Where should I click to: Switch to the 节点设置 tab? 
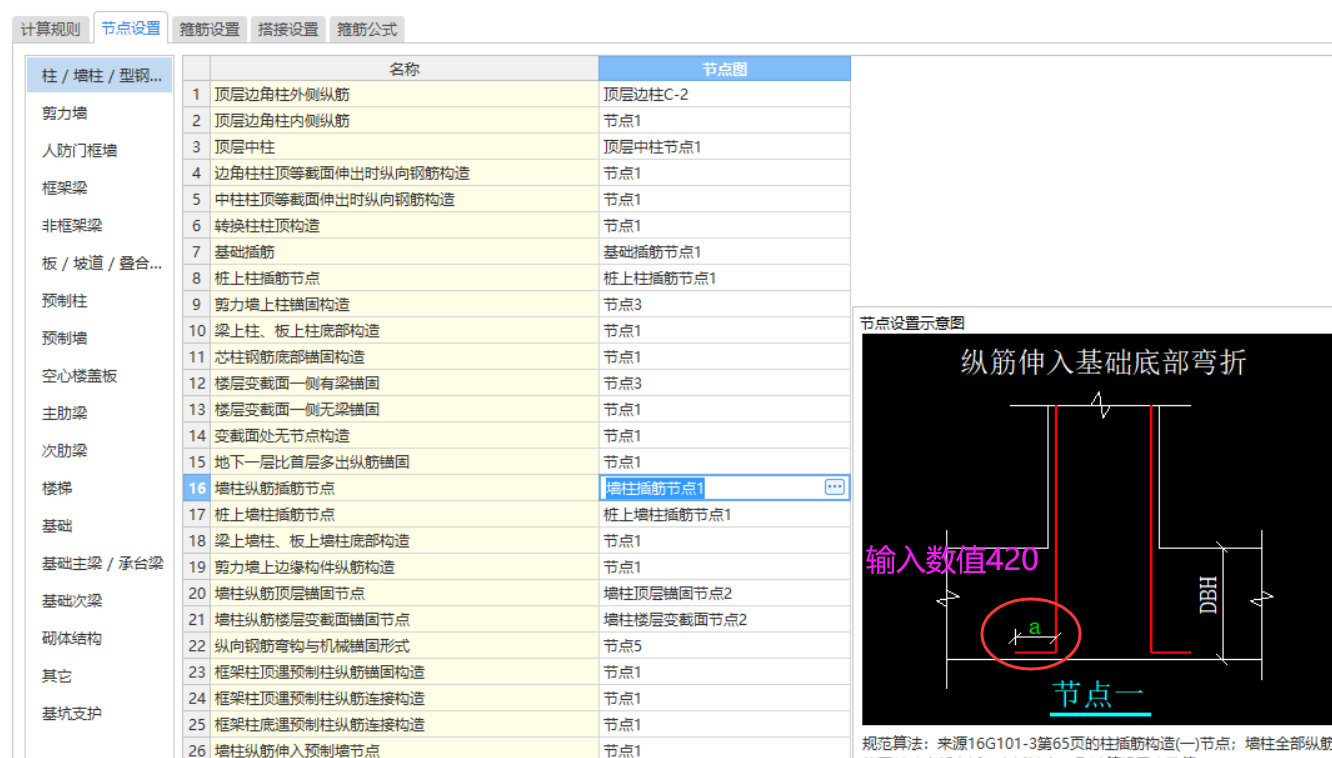pos(131,28)
